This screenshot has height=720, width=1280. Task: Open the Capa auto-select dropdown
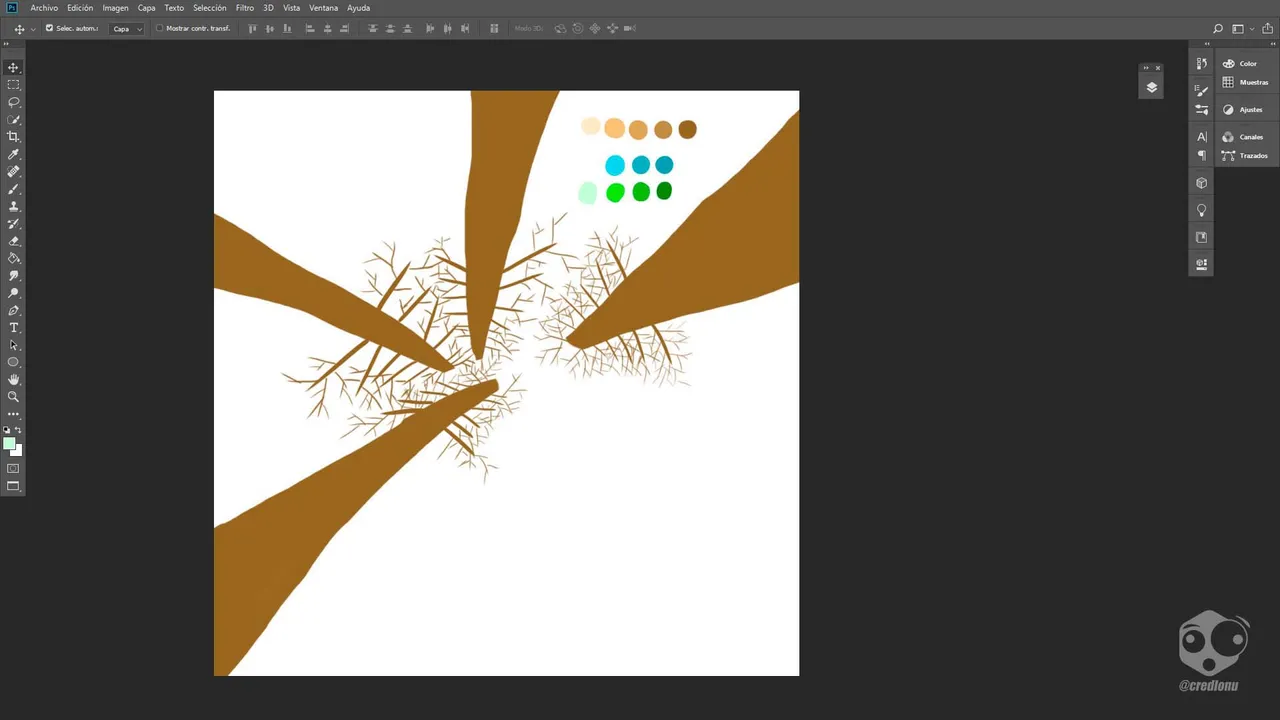(127, 29)
